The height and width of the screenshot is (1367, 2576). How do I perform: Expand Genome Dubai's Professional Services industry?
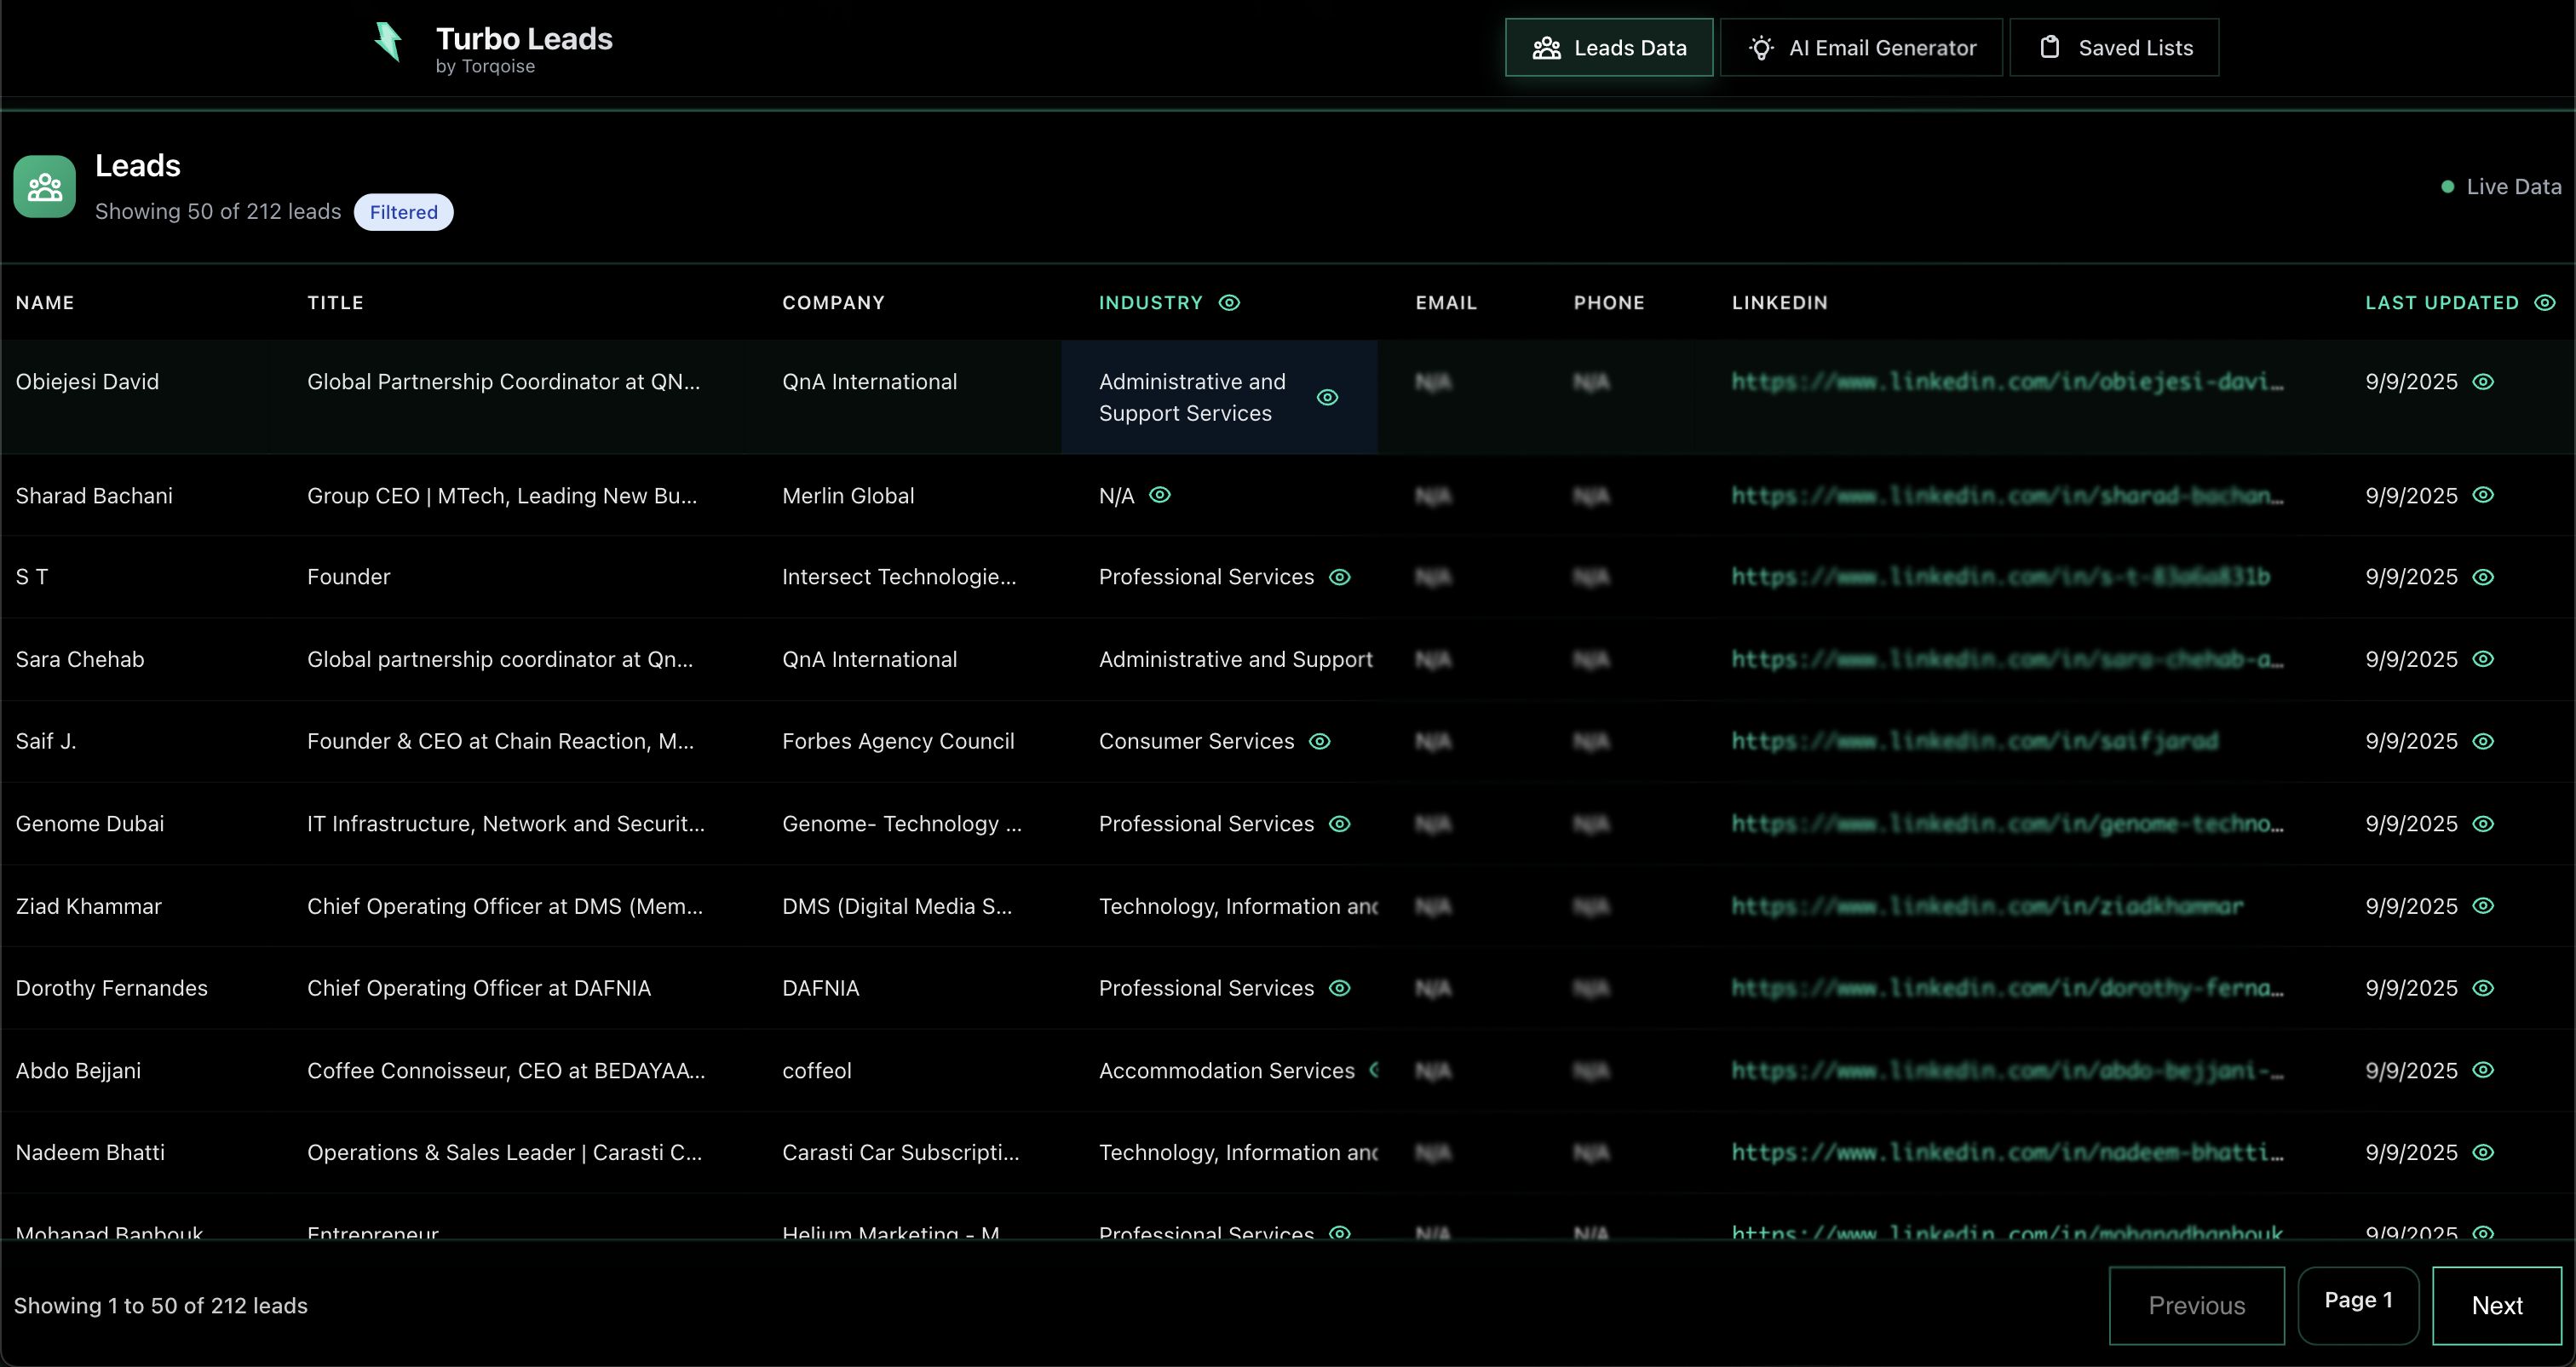coord(1339,824)
